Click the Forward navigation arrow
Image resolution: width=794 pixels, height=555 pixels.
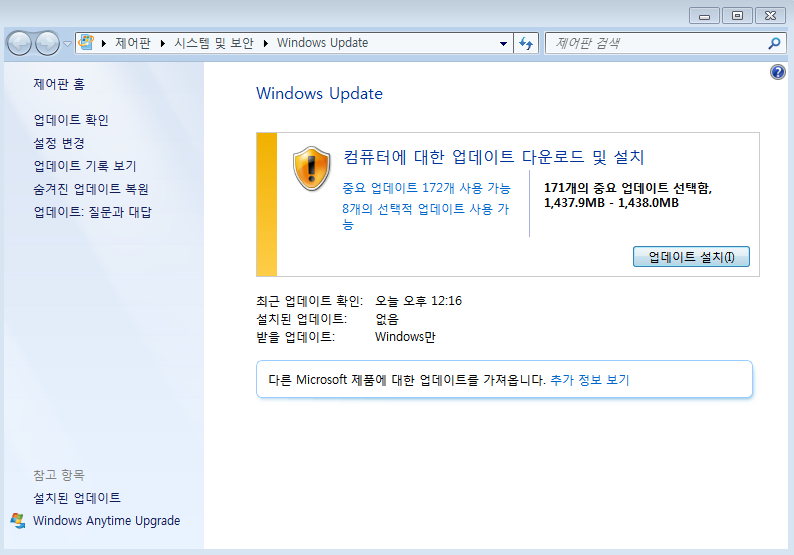tap(47, 43)
